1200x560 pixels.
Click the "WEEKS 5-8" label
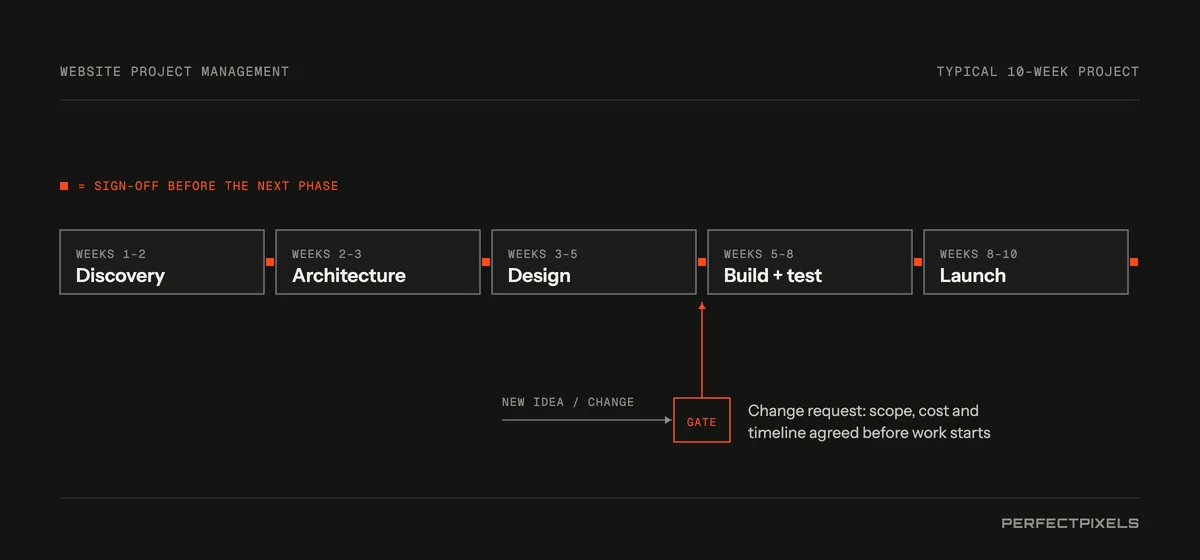[x=759, y=254]
